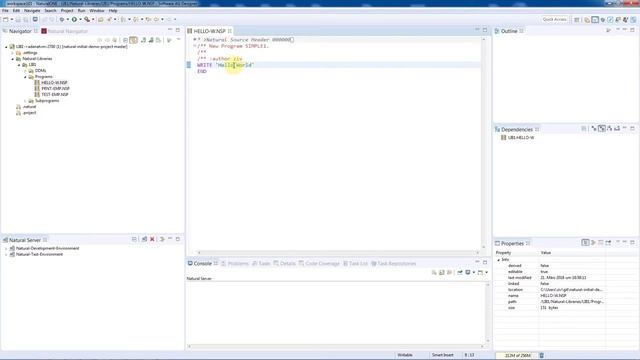Open the Project menu

coord(67,11)
